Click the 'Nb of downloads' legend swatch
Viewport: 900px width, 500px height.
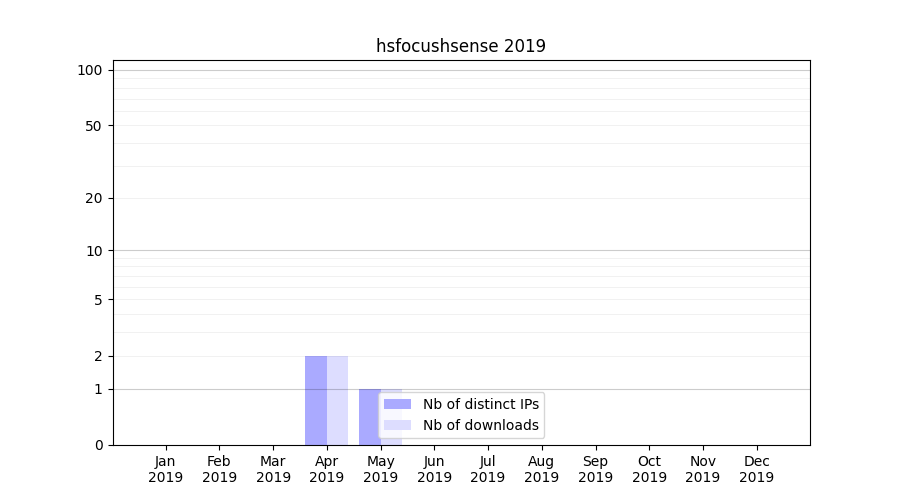[397, 425]
